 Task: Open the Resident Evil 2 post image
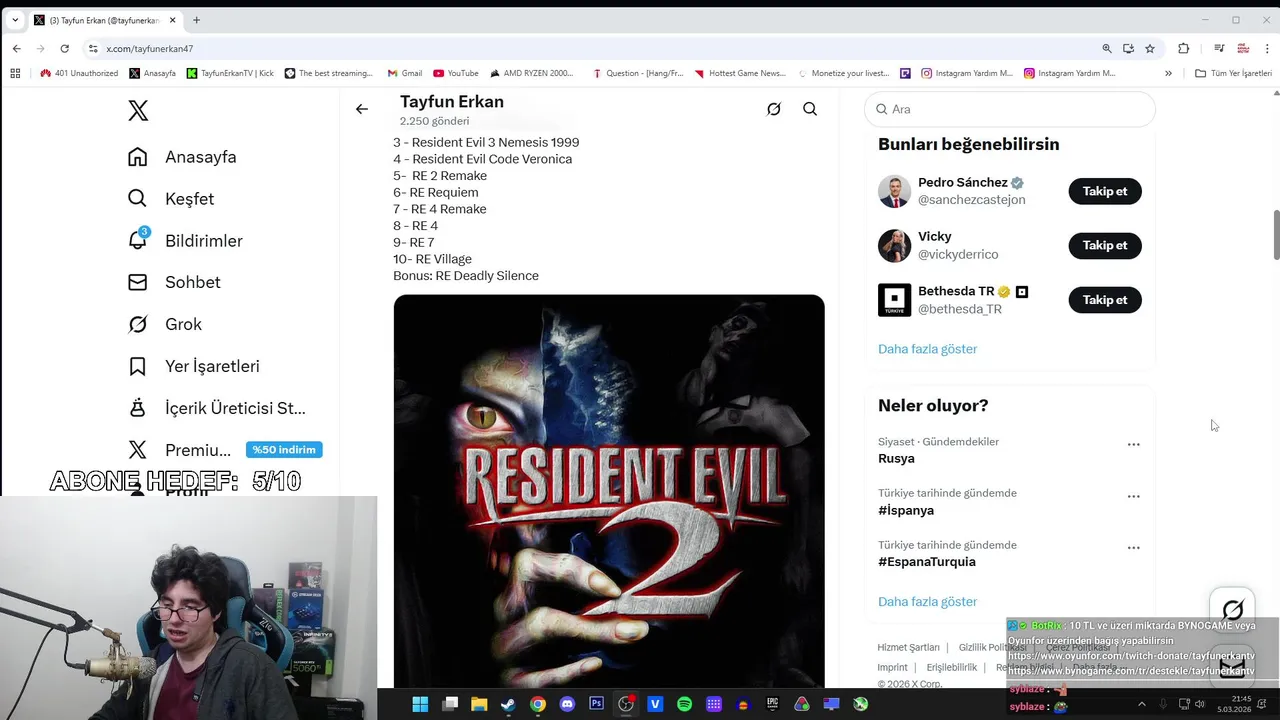pos(609,491)
